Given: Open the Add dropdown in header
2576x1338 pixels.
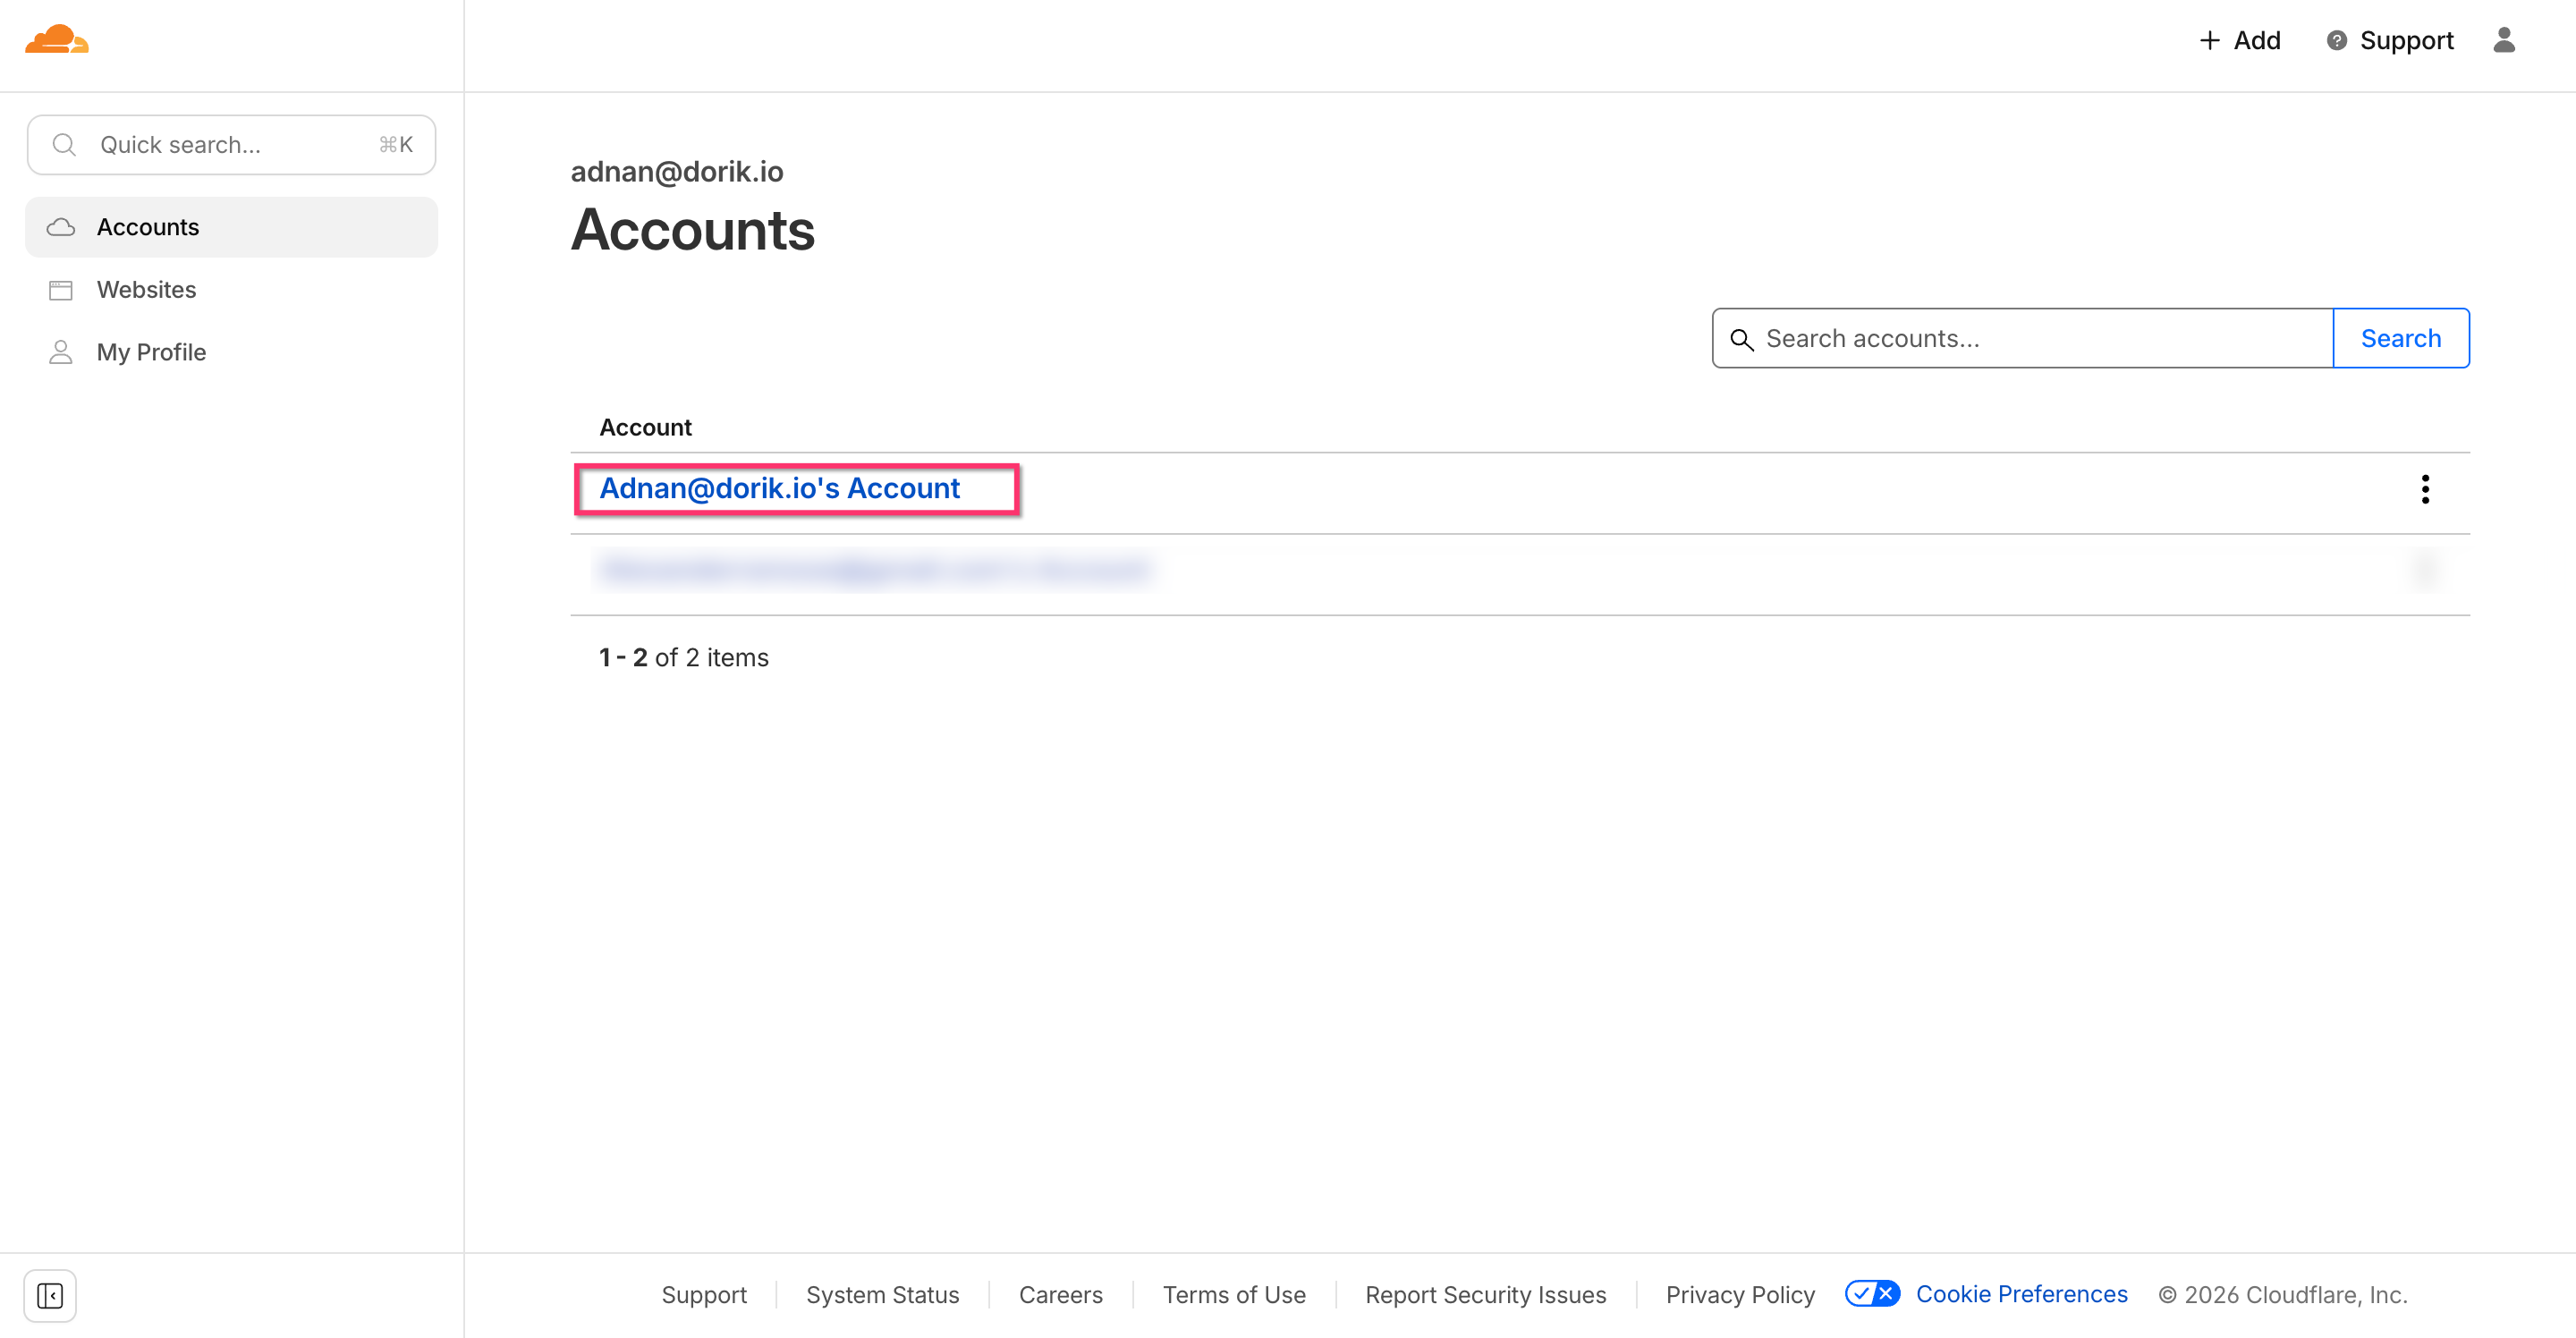Looking at the screenshot, I should click(2240, 40).
